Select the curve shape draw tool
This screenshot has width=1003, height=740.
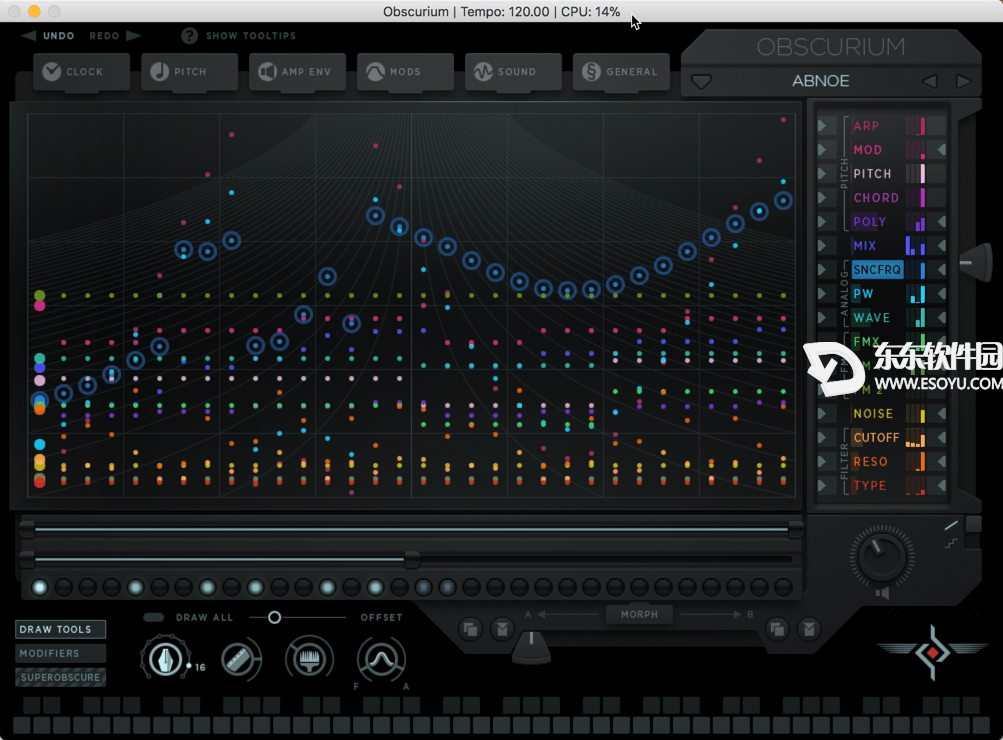[x=381, y=659]
